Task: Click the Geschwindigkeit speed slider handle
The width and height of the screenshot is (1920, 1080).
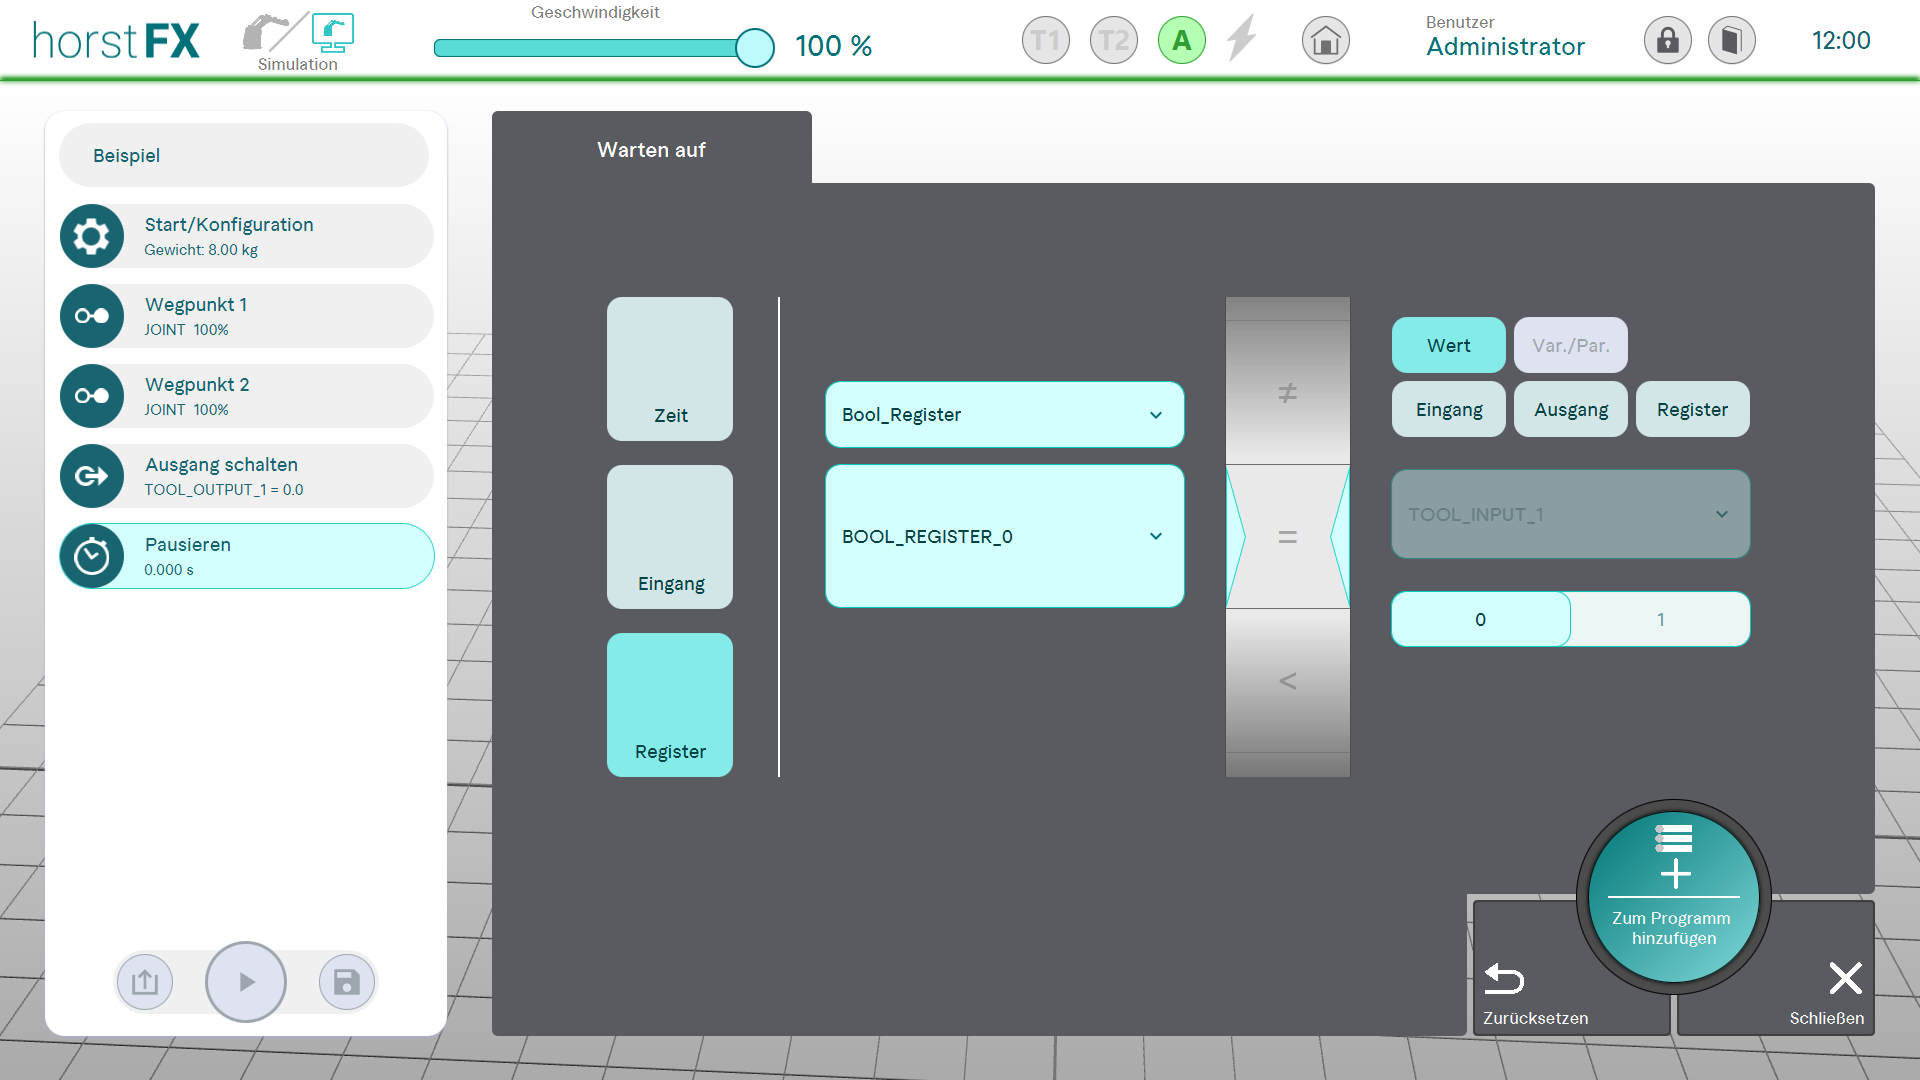Action: click(x=754, y=47)
